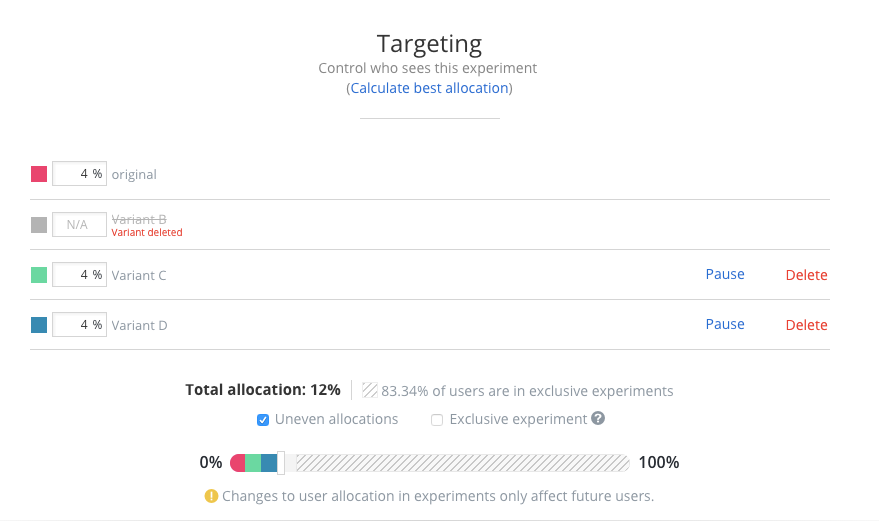
Task: Click the Variant C percent input field
Action: tap(79, 275)
